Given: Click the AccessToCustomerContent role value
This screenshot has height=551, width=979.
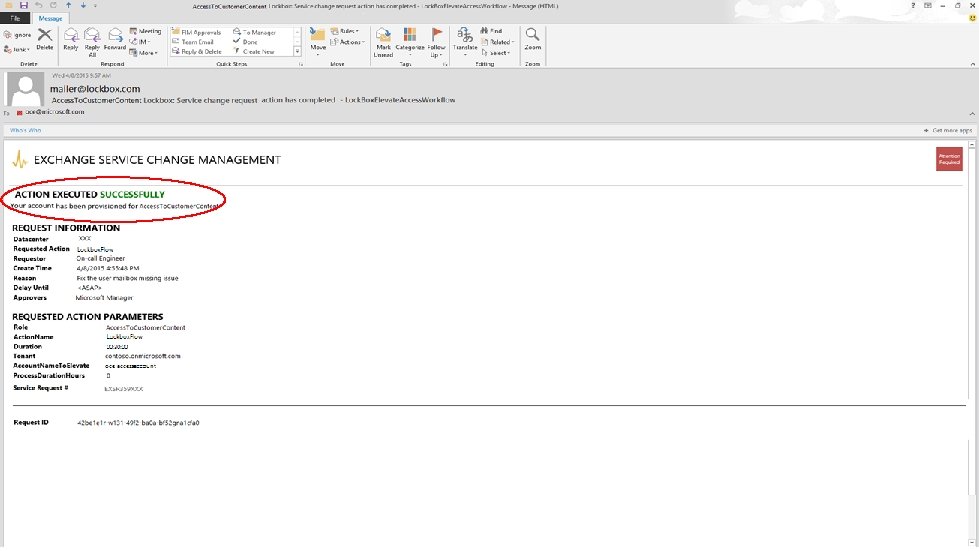Looking at the screenshot, I should coord(145,328).
